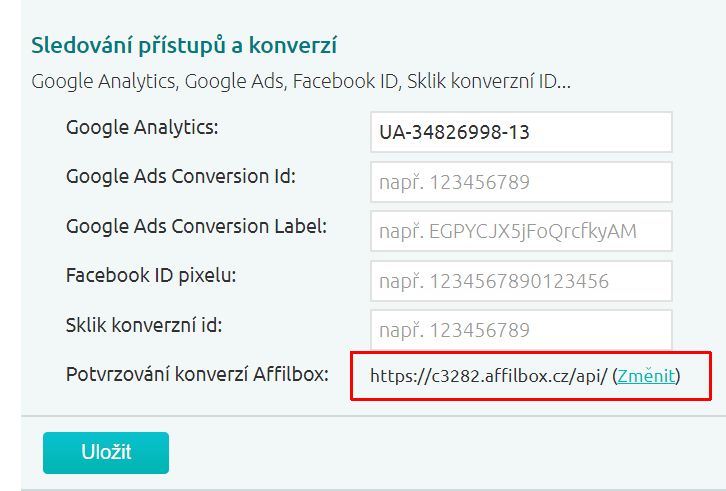Save settings with the Uložit button
Viewport: 726px width, 491px height.
[106, 453]
